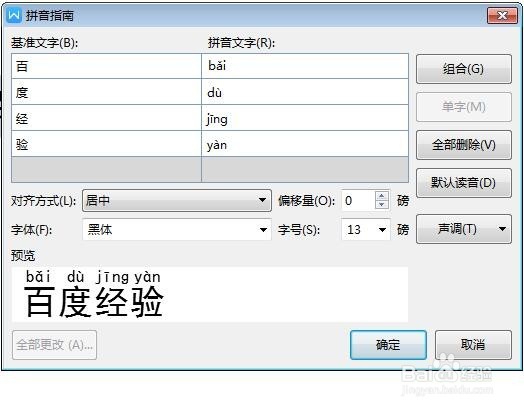Edit the pinyin cell yàn
The image size is (524, 409).
click(305, 144)
